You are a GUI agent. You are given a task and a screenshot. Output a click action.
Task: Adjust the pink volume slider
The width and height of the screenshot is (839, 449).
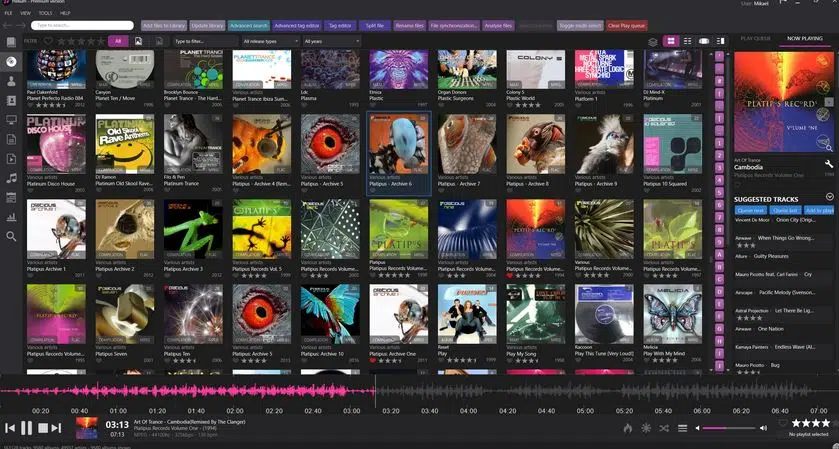(729, 428)
